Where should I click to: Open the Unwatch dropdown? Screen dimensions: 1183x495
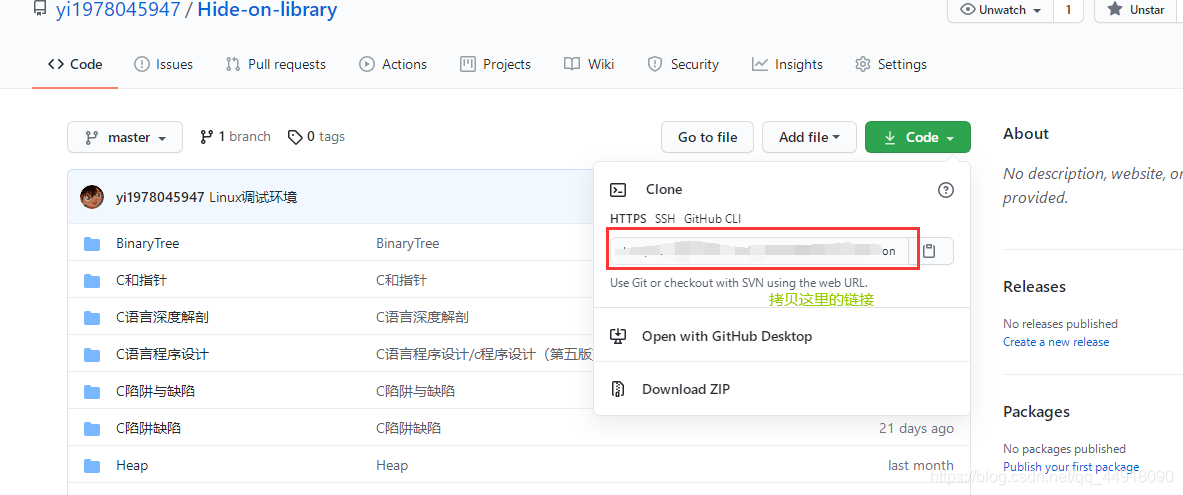[1000, 10]
